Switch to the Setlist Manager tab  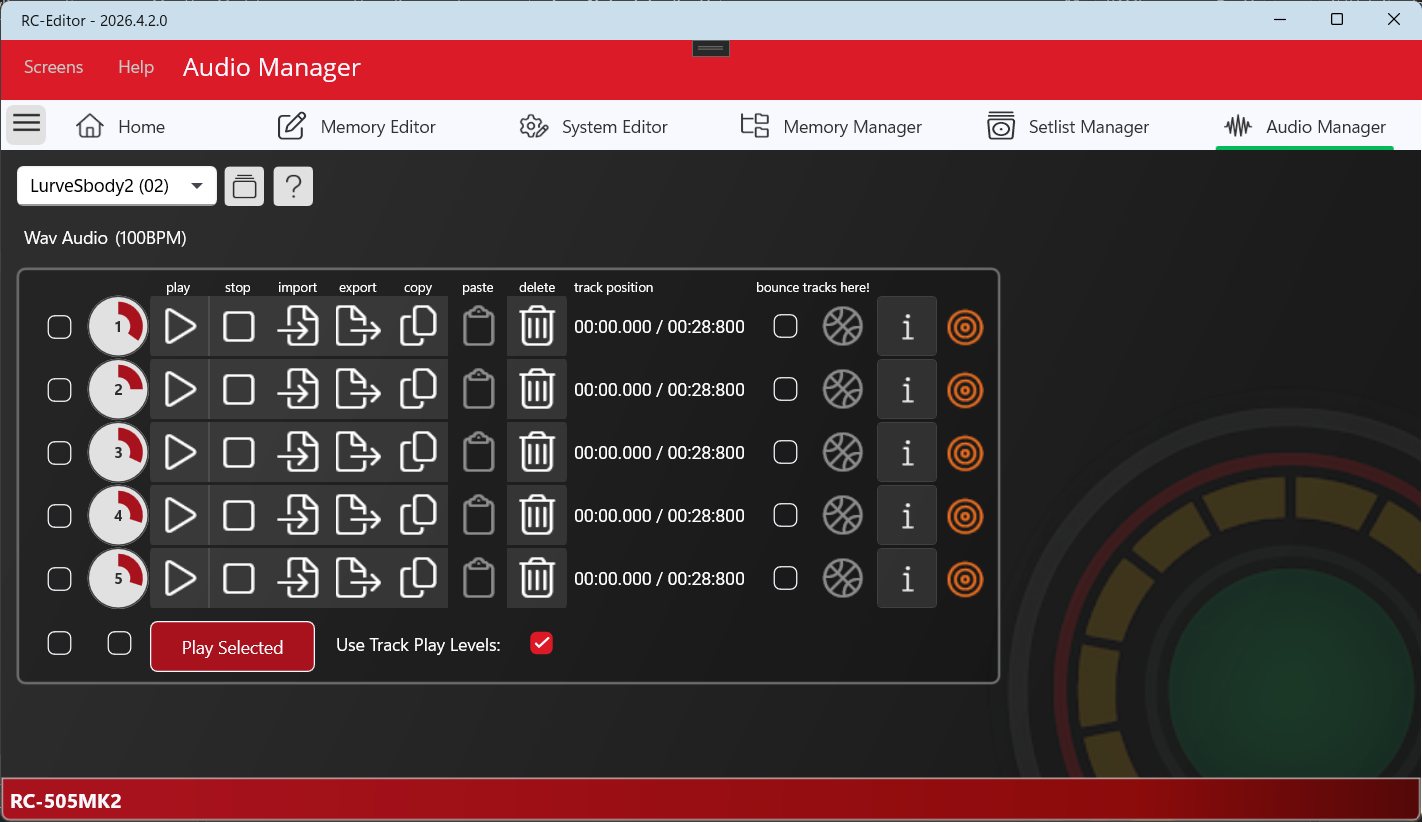click(1068, 126)
